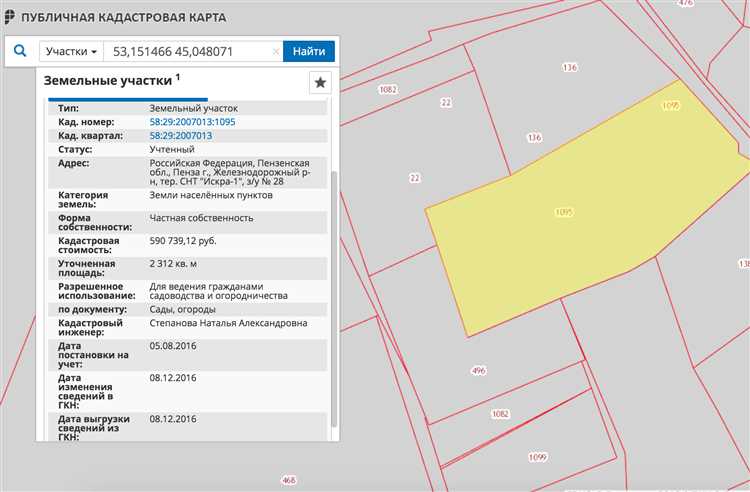Image resolution: width=750 pixels, height=492 pixels.
Task: Click engineer name Степанова Наталья Александровна
Action: tap(228, 323)
